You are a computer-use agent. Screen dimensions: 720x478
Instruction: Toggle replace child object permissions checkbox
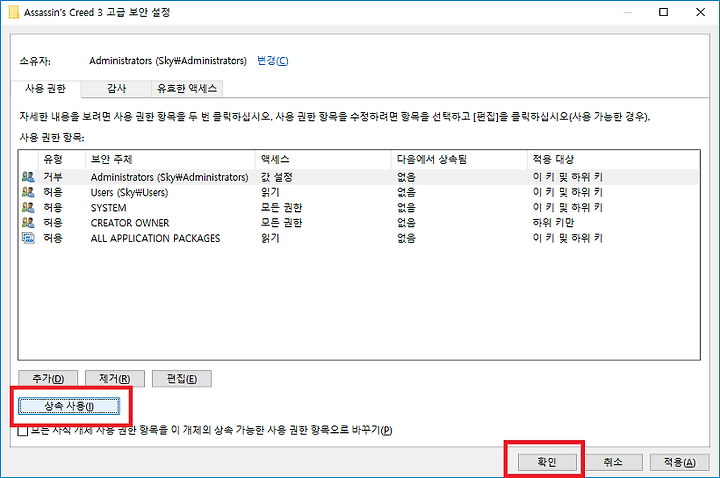(22, 431)
